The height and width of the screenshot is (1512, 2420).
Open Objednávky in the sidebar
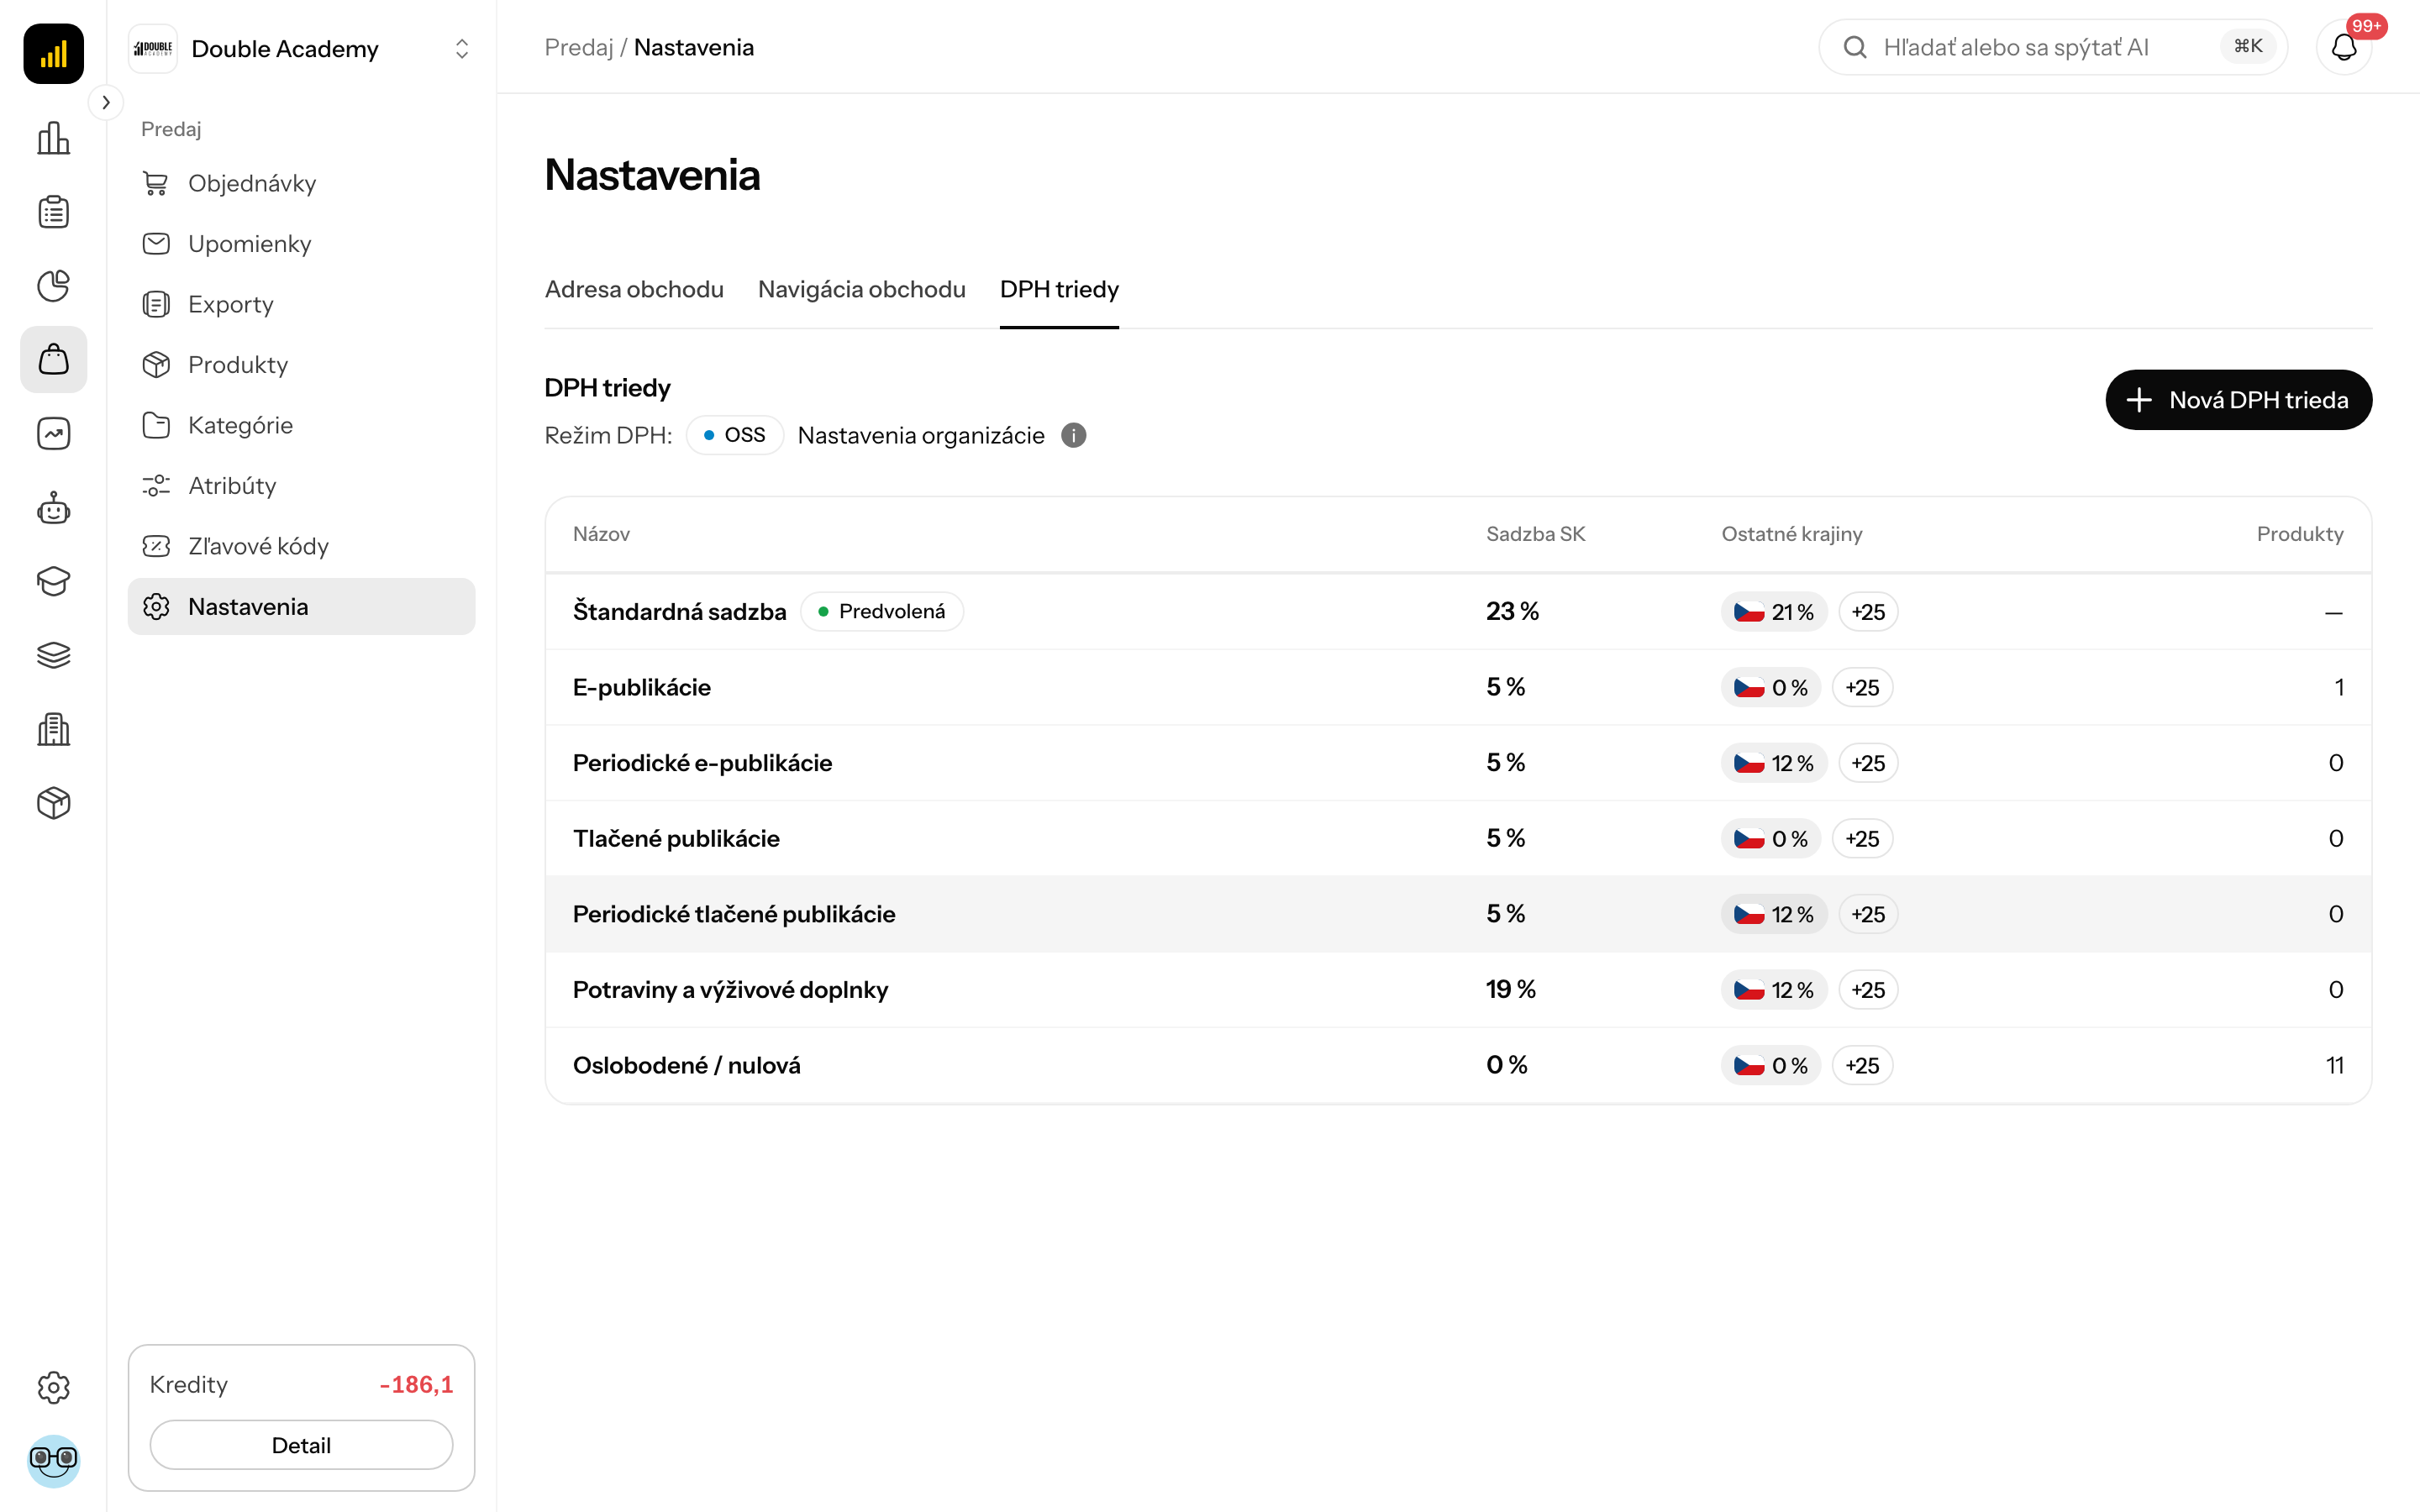coord(301,183)
